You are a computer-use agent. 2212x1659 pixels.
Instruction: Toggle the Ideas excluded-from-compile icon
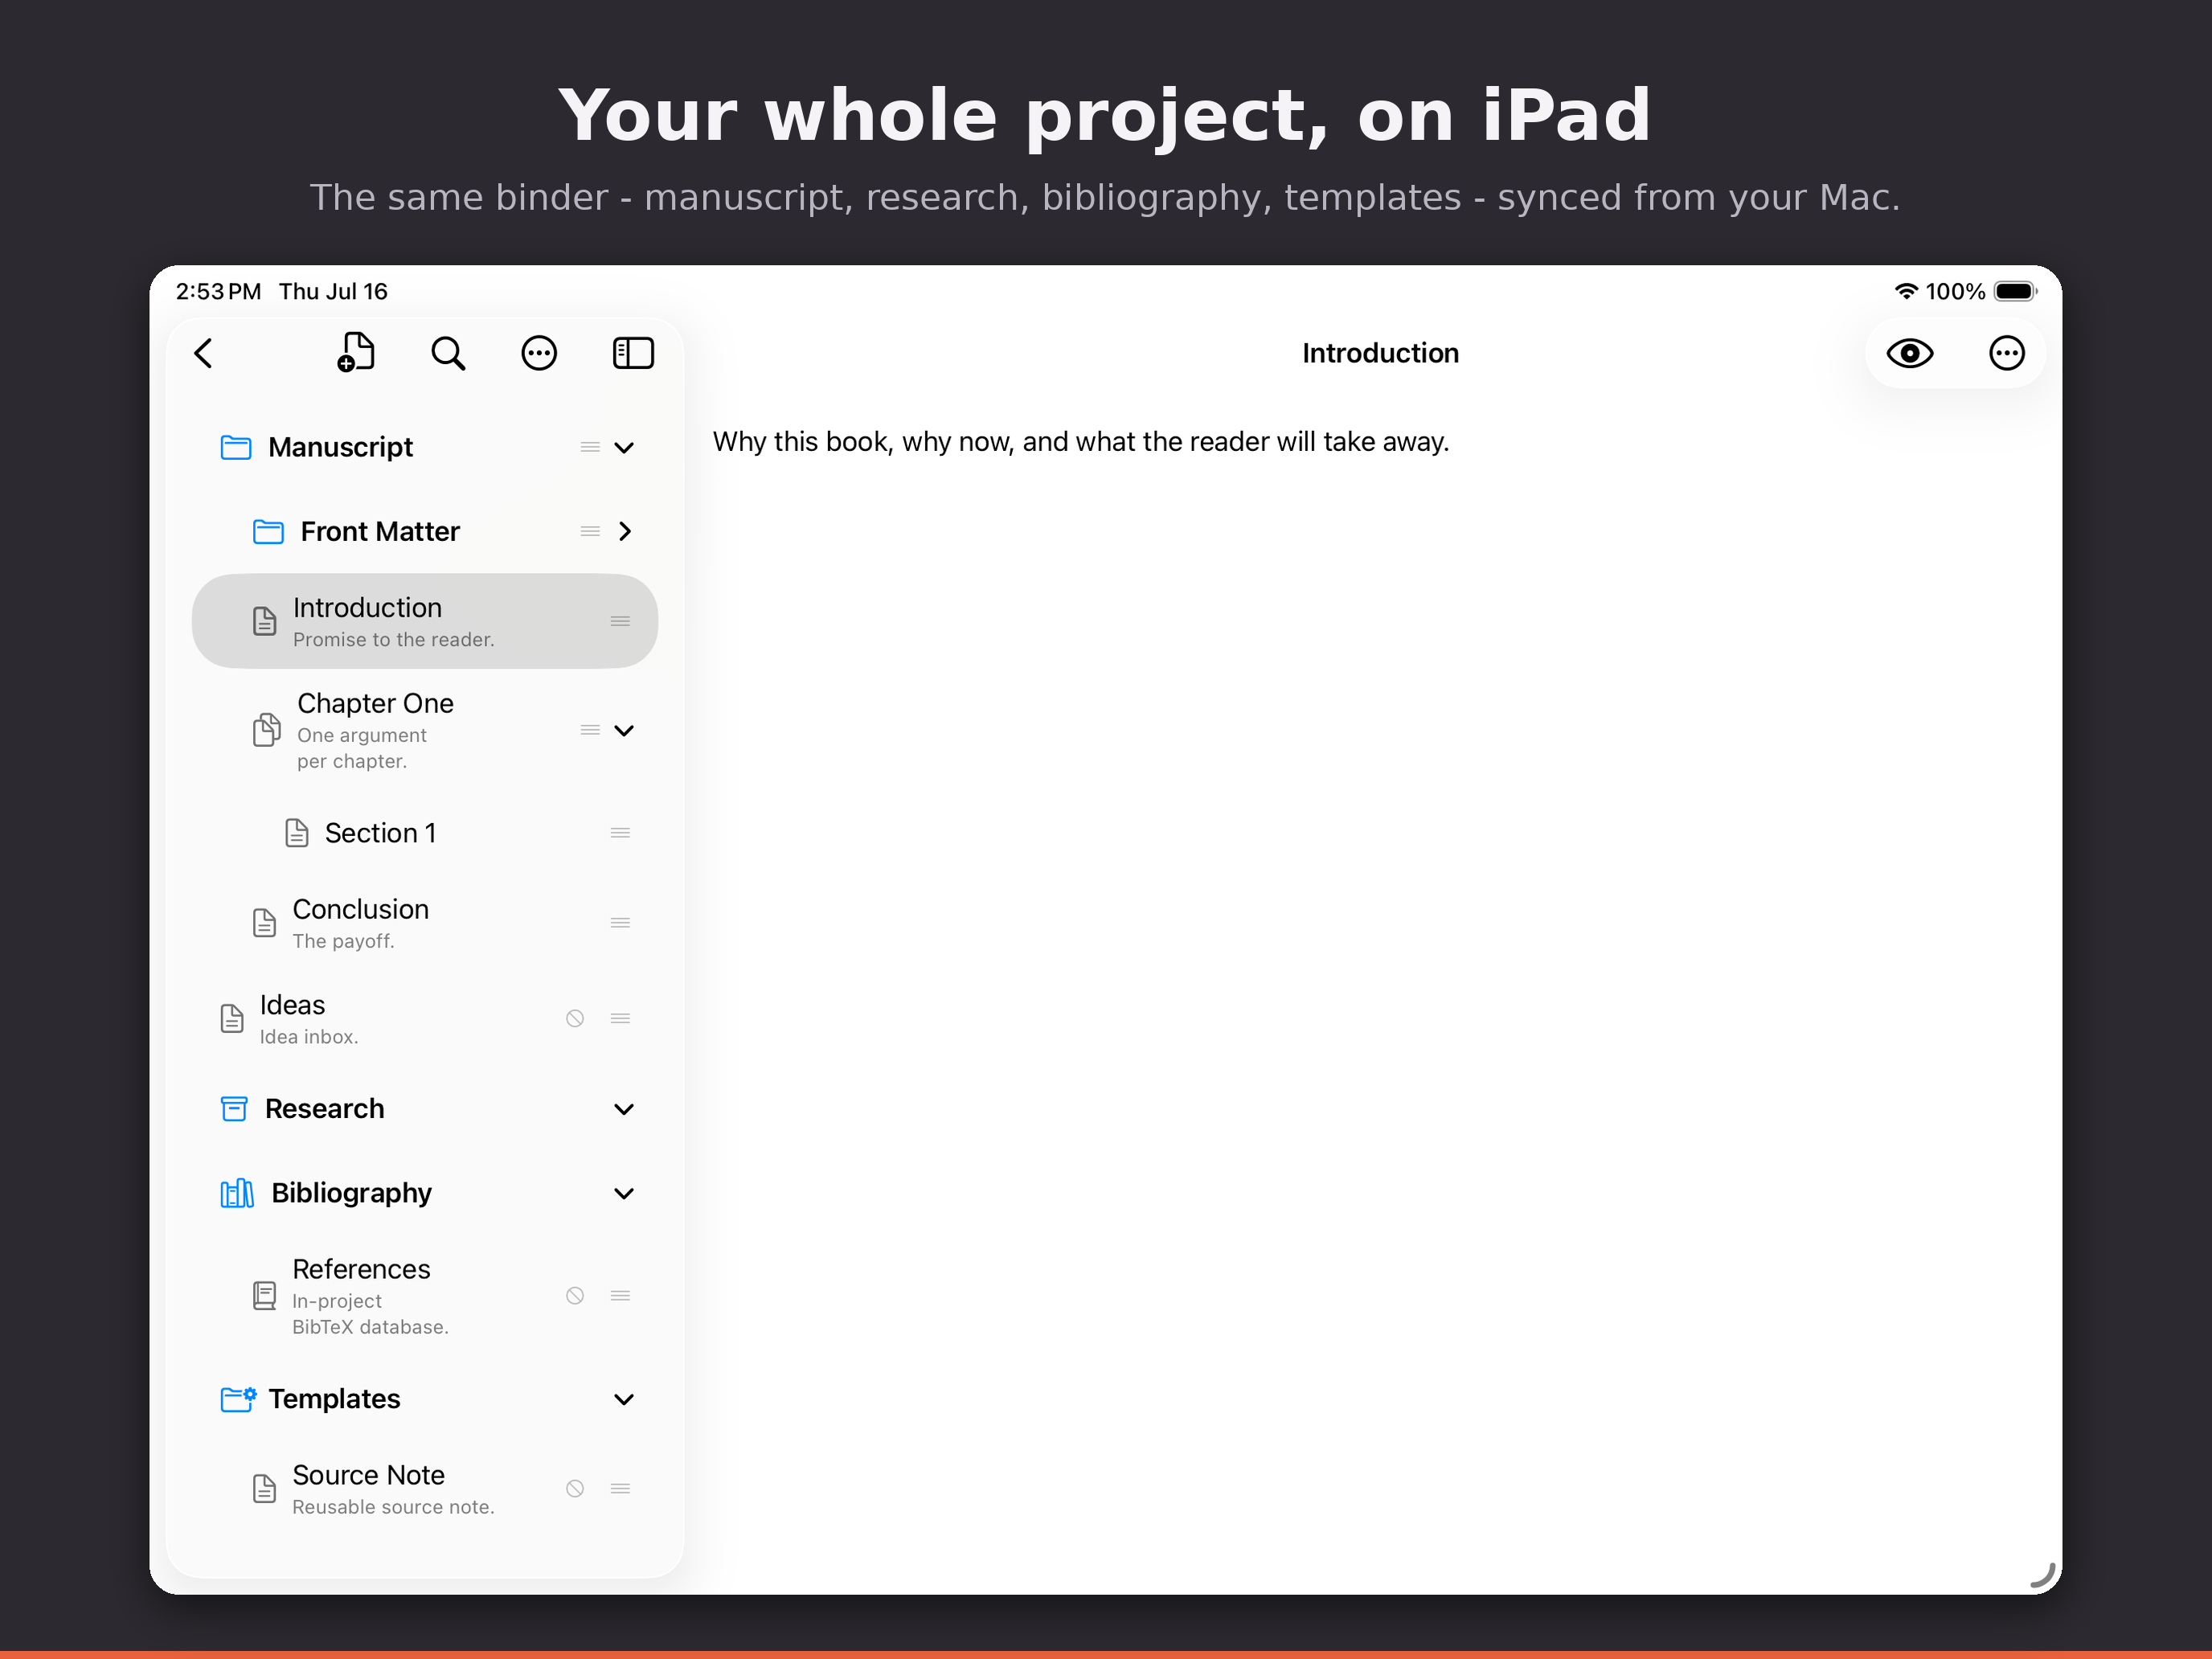click(575, 1018)
